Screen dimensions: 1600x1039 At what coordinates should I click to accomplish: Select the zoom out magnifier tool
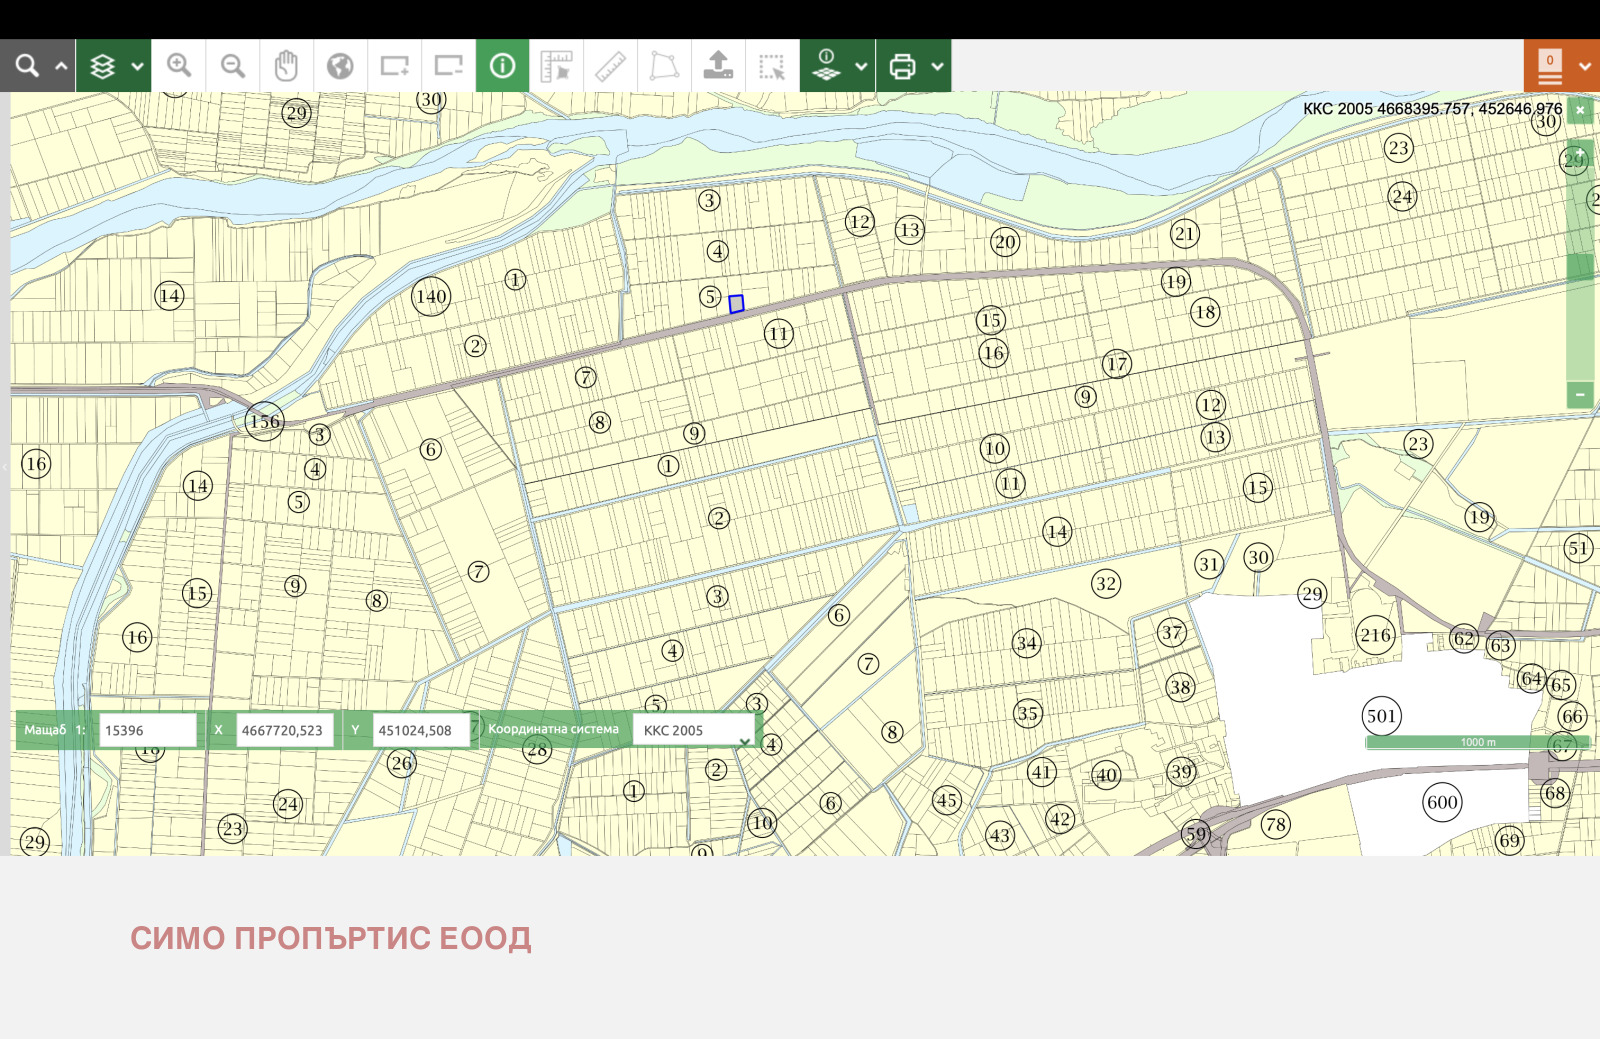click(233, 66)
